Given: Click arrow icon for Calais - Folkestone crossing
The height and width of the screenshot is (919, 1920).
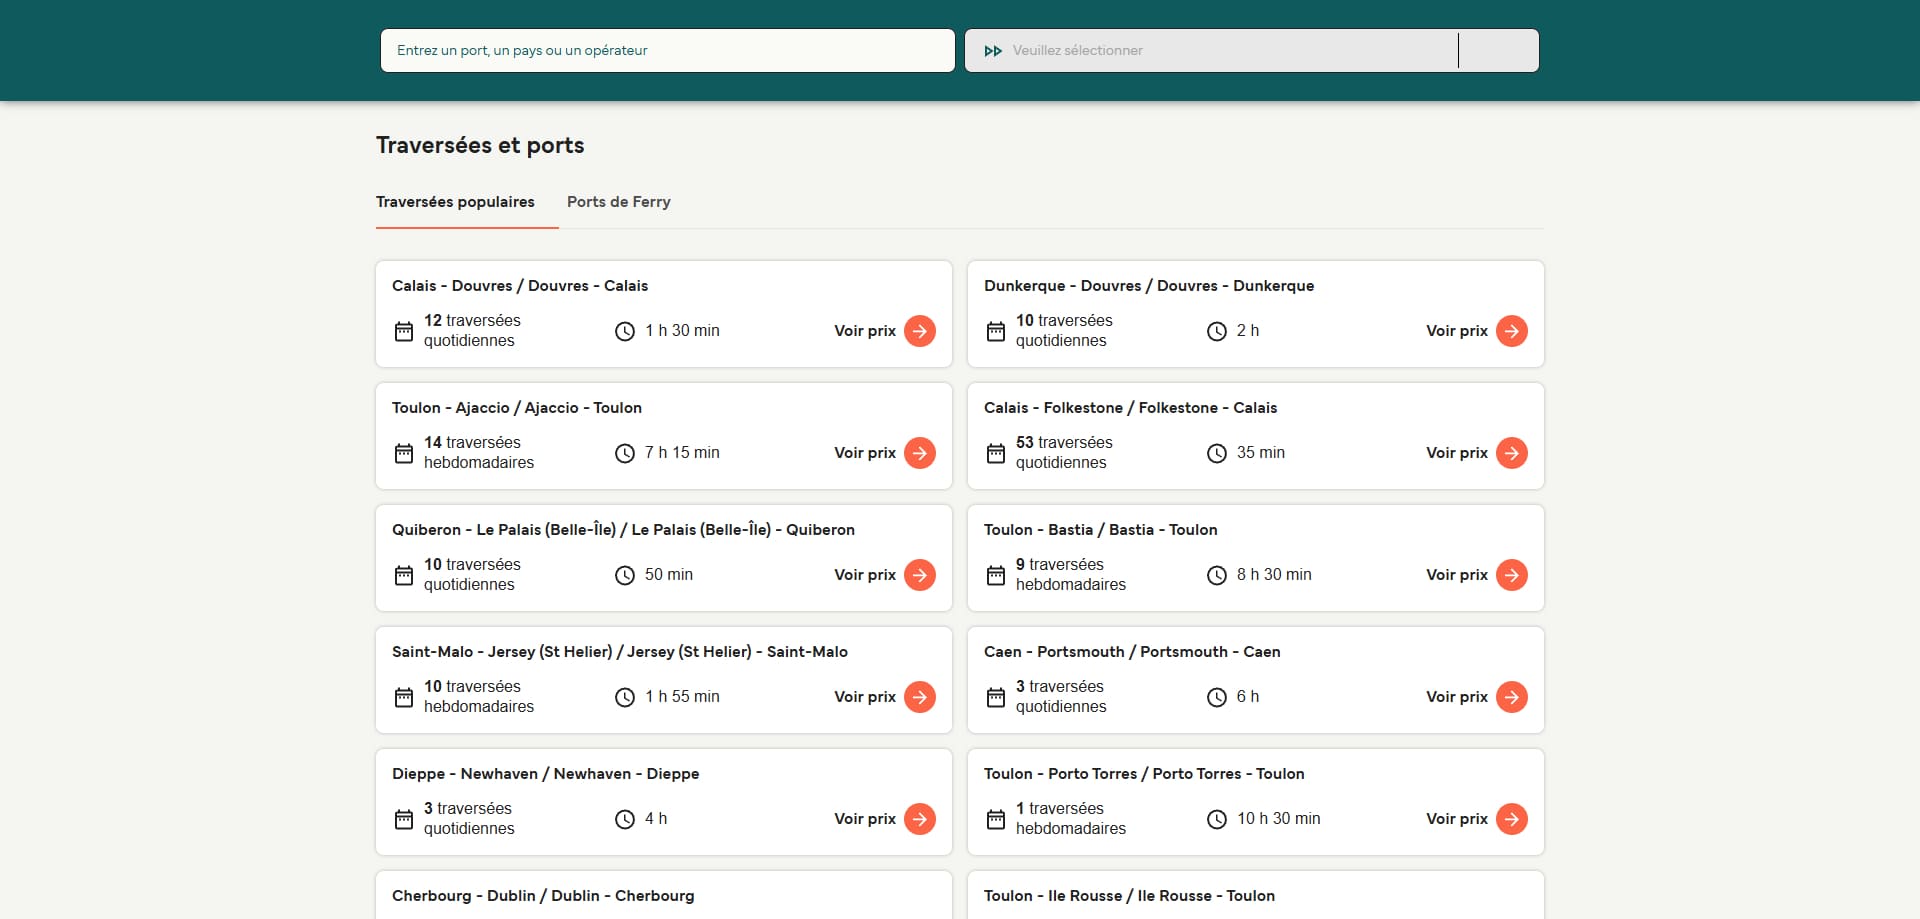Looking at the screenshot, I should tap(1512, 453).
